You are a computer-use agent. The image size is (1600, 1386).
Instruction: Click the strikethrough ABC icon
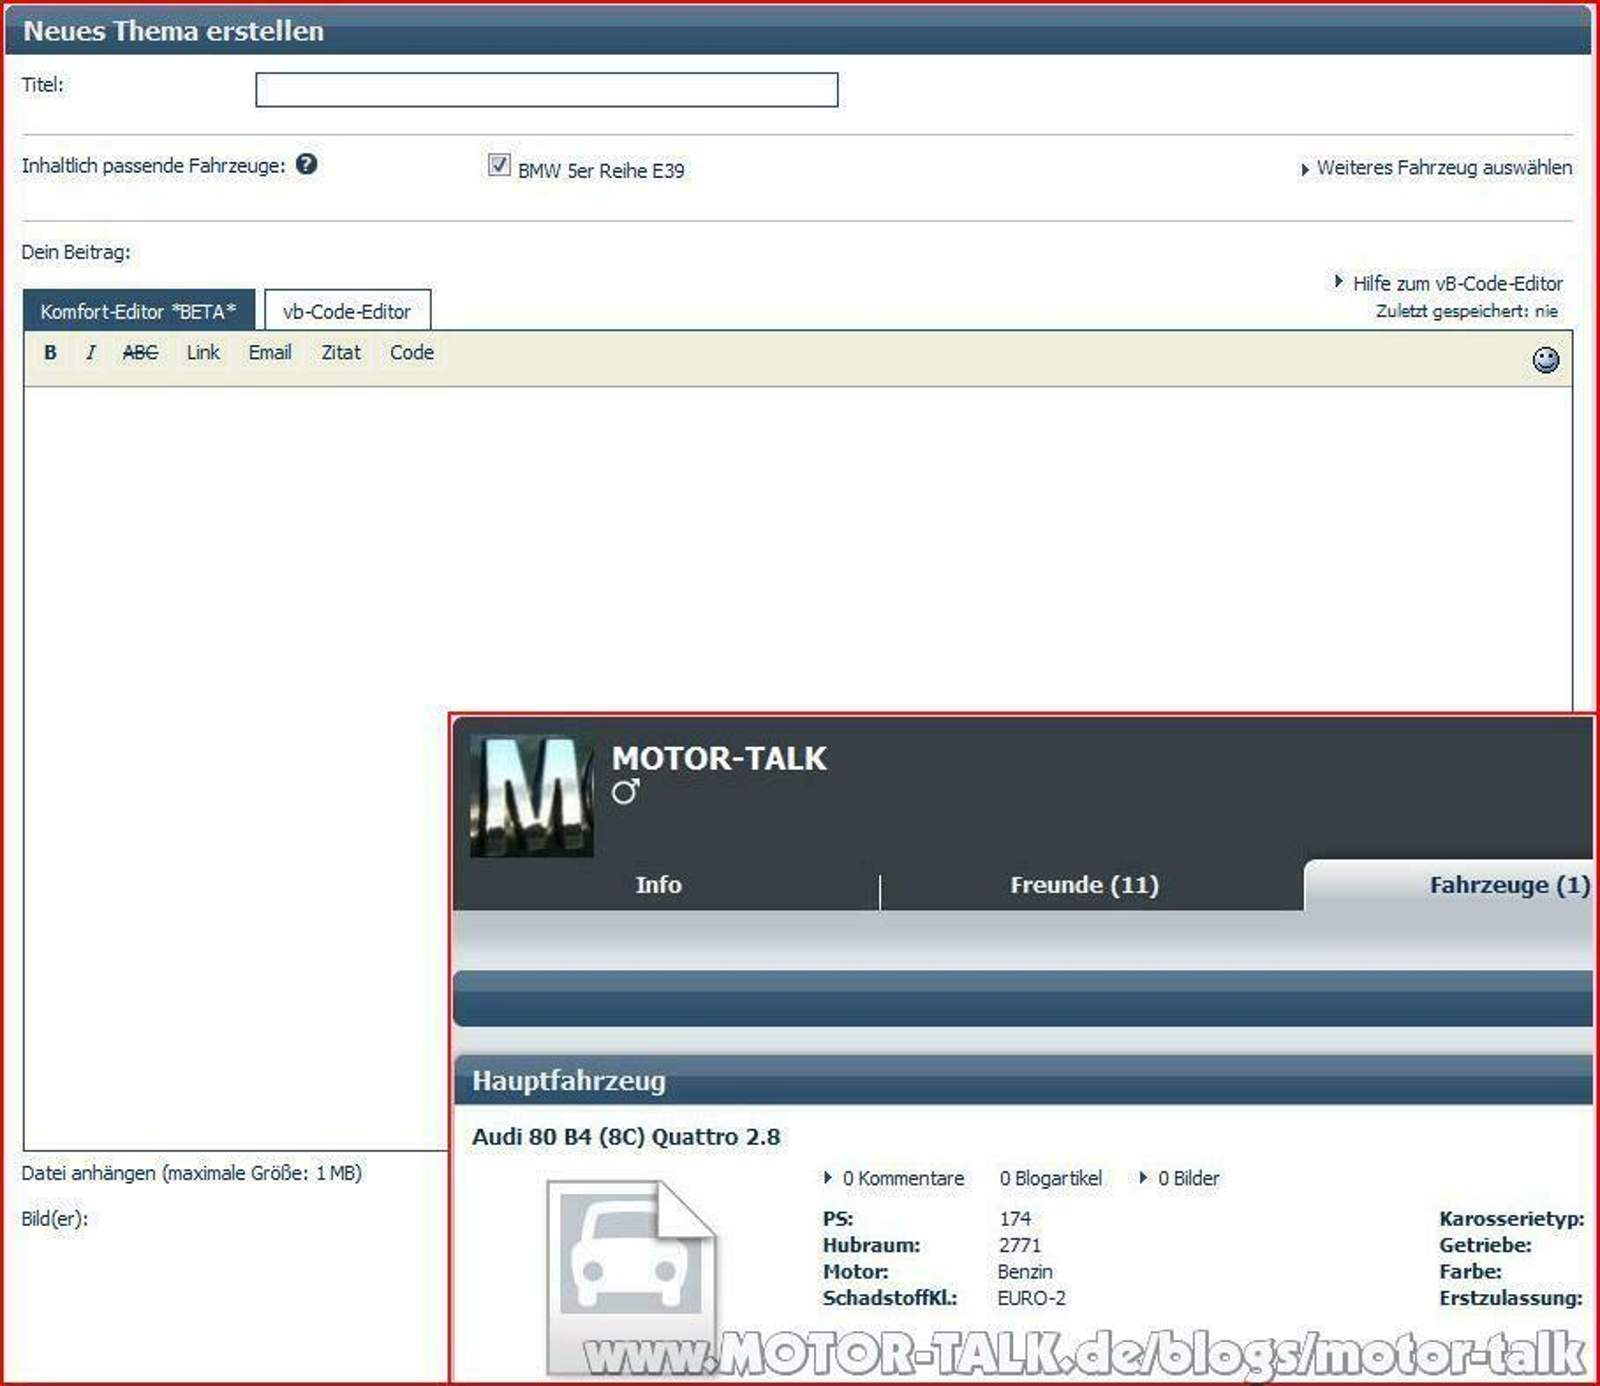pyautogui.click(x=140, y=353)
